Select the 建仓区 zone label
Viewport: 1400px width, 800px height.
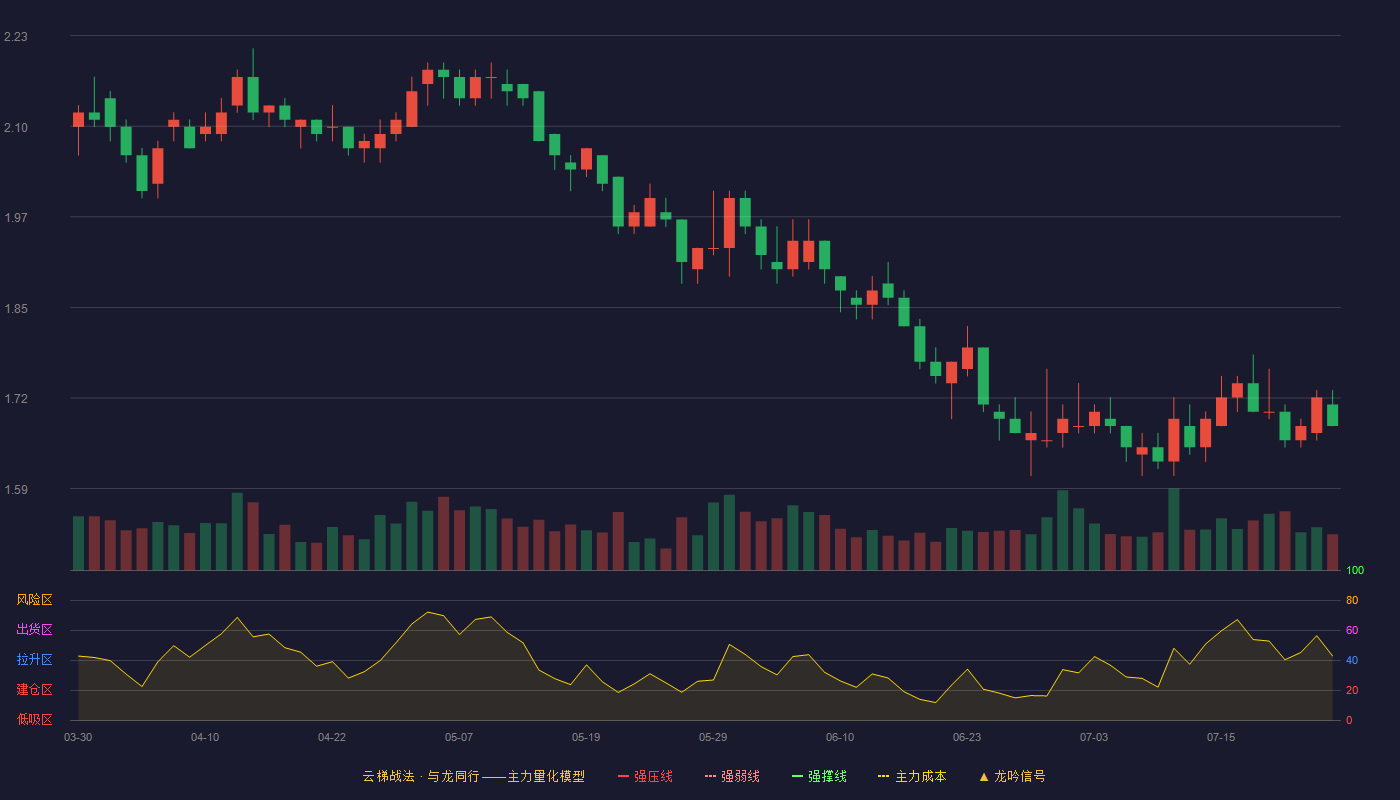(x=34, y=690)
